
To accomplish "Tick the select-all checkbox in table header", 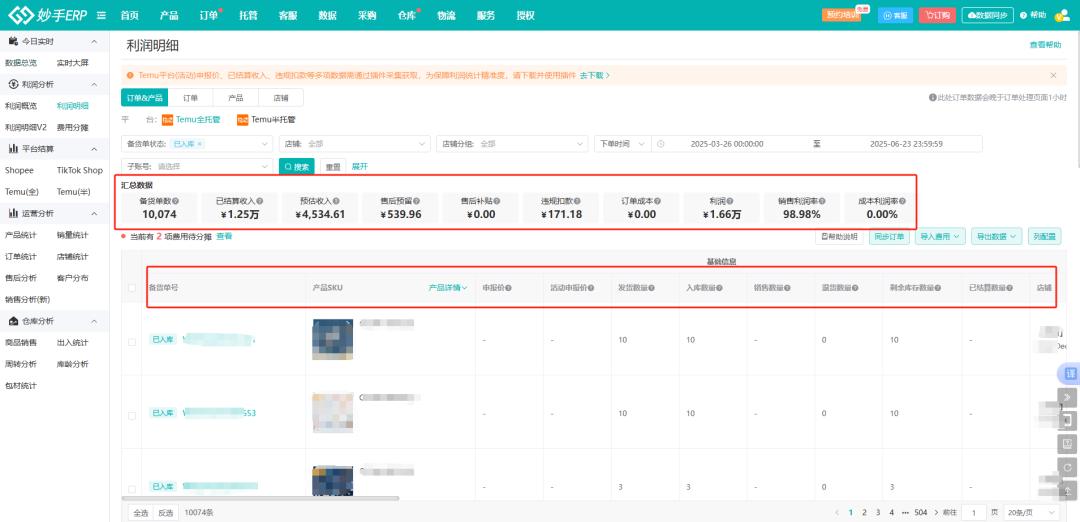I will coord(132,288).
